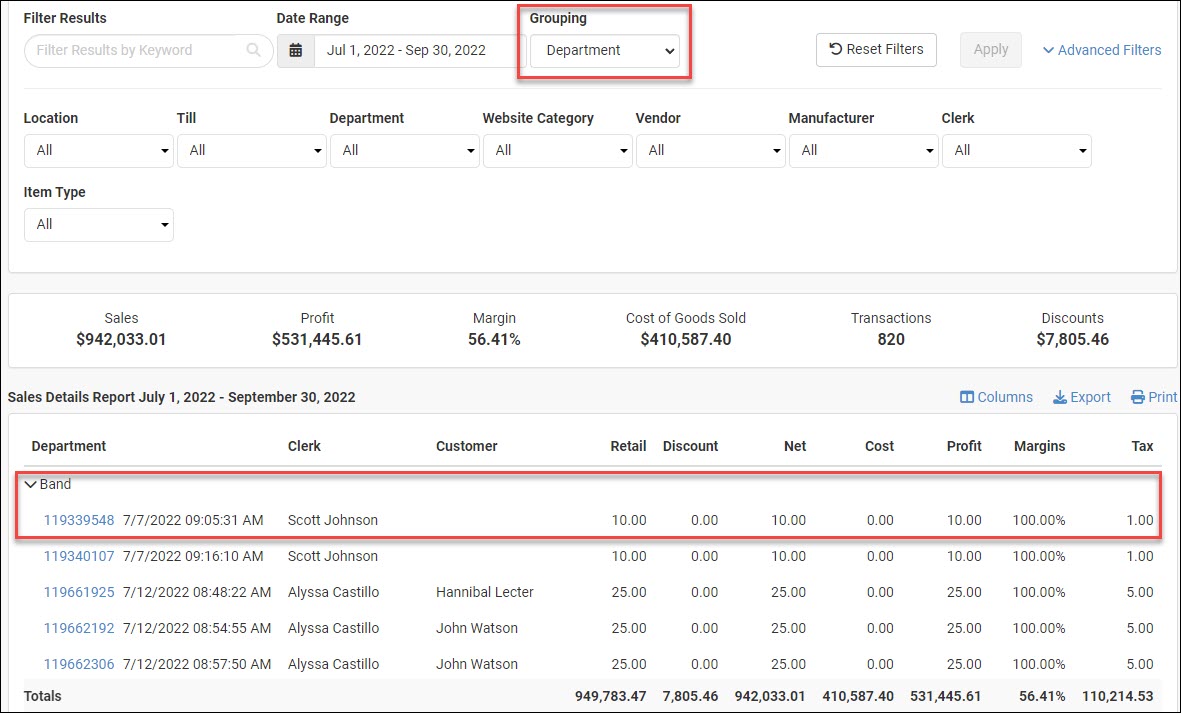This screenshot has width=1181, height=713.
Task: Click the Print printer link
Action: (x=1153, y=397)
